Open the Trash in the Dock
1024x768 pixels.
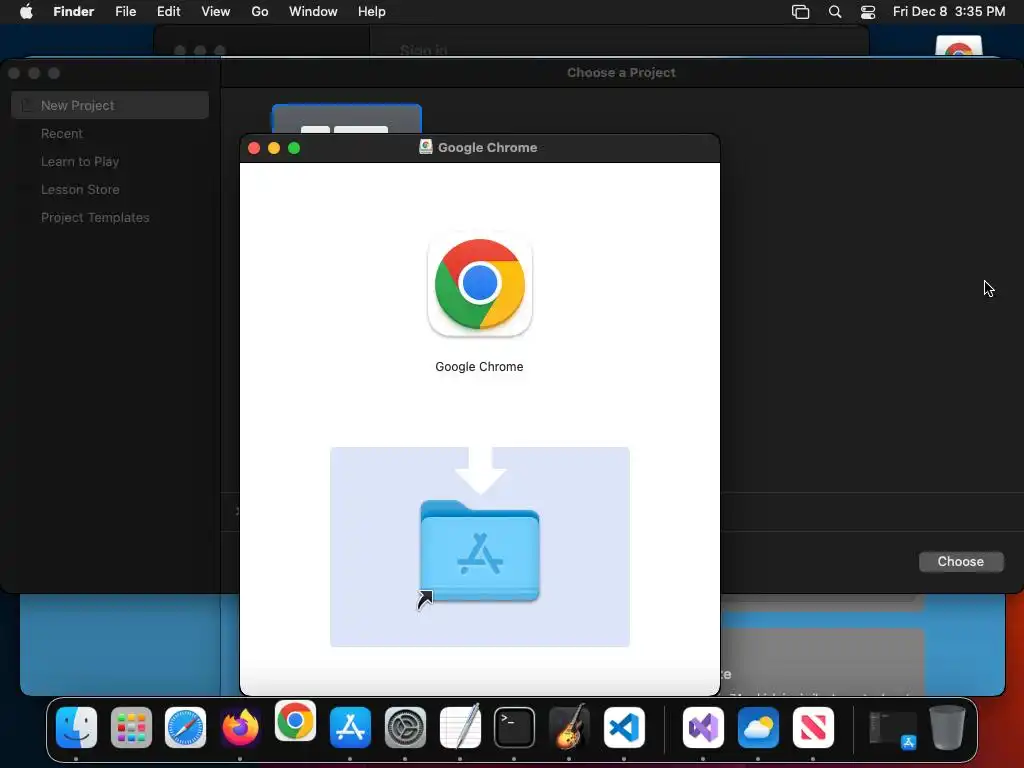[x=947, y=727]
